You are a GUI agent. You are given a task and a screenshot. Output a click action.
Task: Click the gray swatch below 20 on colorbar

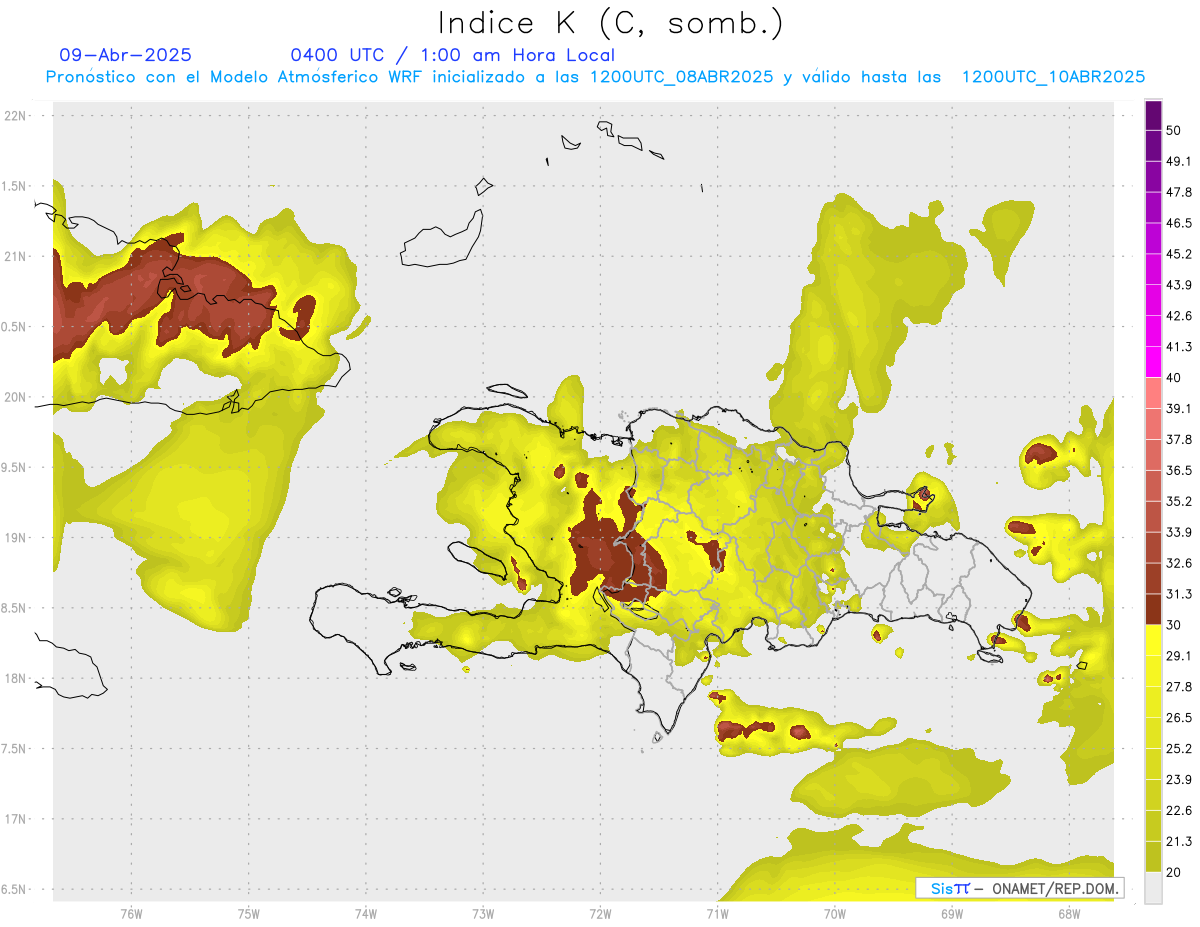[1153, 888]
